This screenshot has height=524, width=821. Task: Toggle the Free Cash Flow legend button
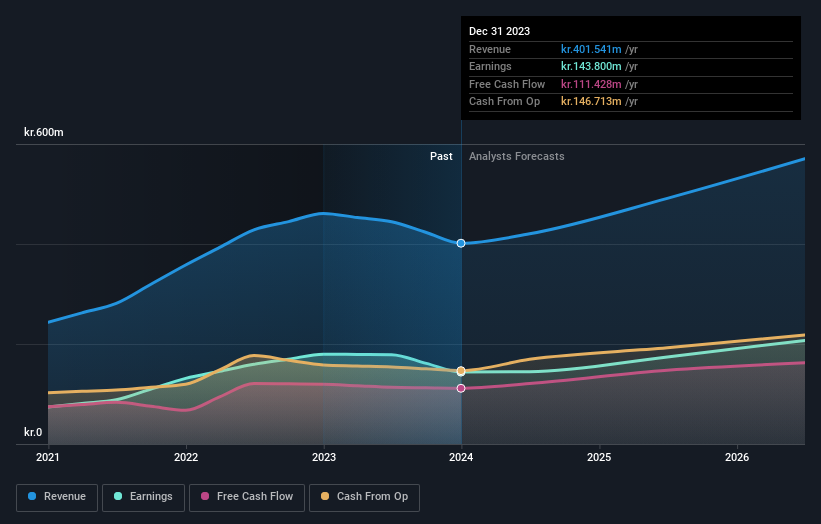[x=247, y=497]
